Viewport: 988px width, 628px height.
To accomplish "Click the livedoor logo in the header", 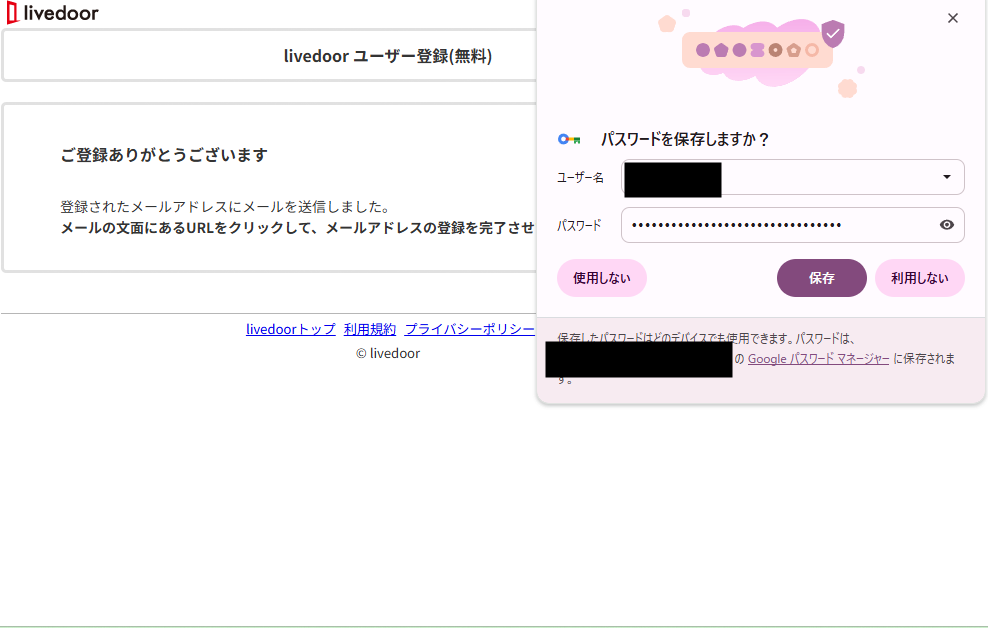I will click(x=52, y=13).
